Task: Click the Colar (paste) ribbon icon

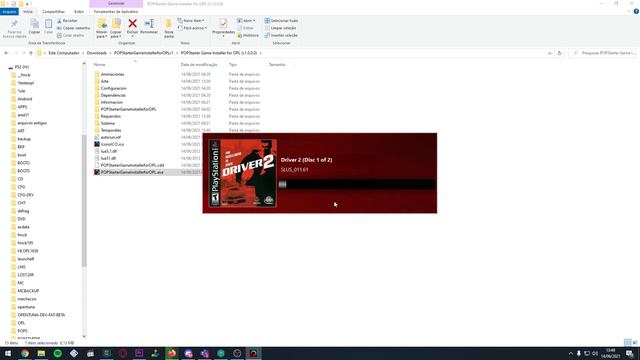Action: pos(49,26)
